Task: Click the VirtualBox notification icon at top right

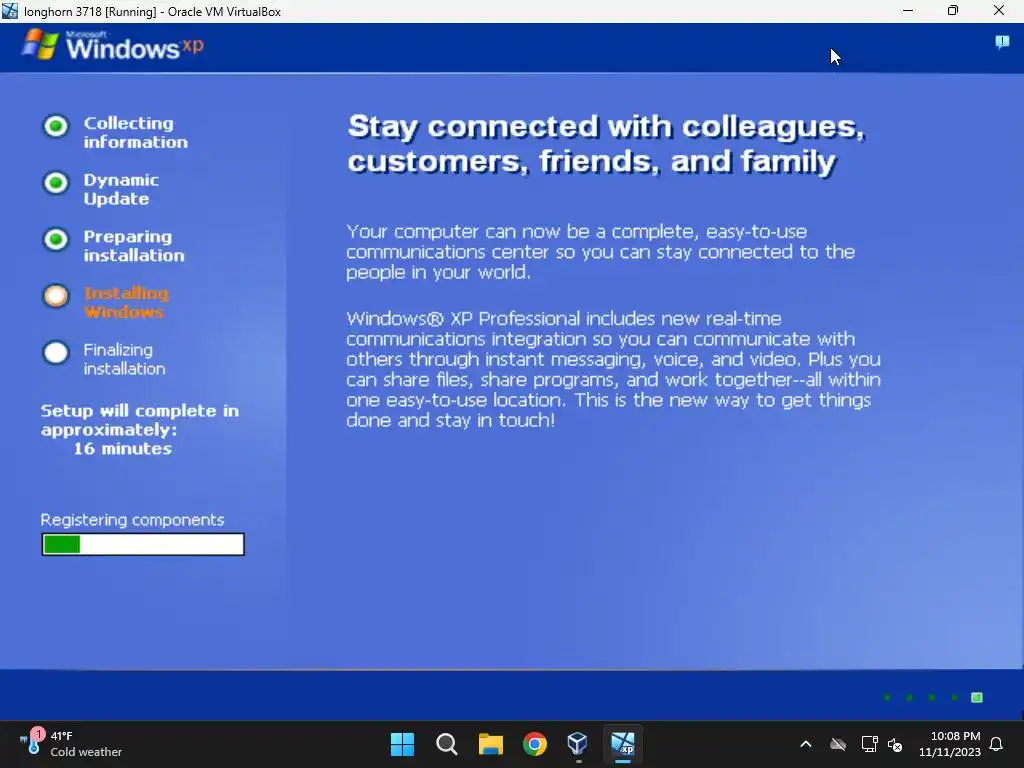Action: pyautogui.click(x=1002, y=42)
